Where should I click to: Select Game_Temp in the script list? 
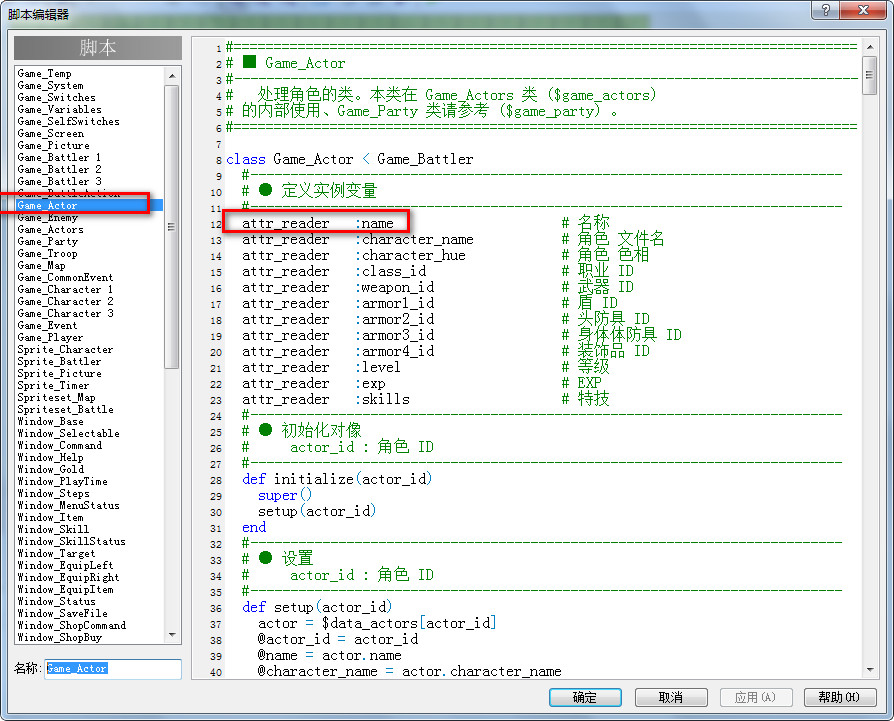tap(44, 74)
